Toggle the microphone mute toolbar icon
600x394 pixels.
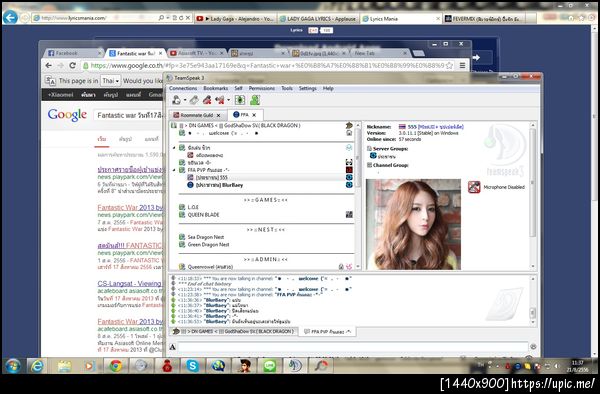point(207,100)
